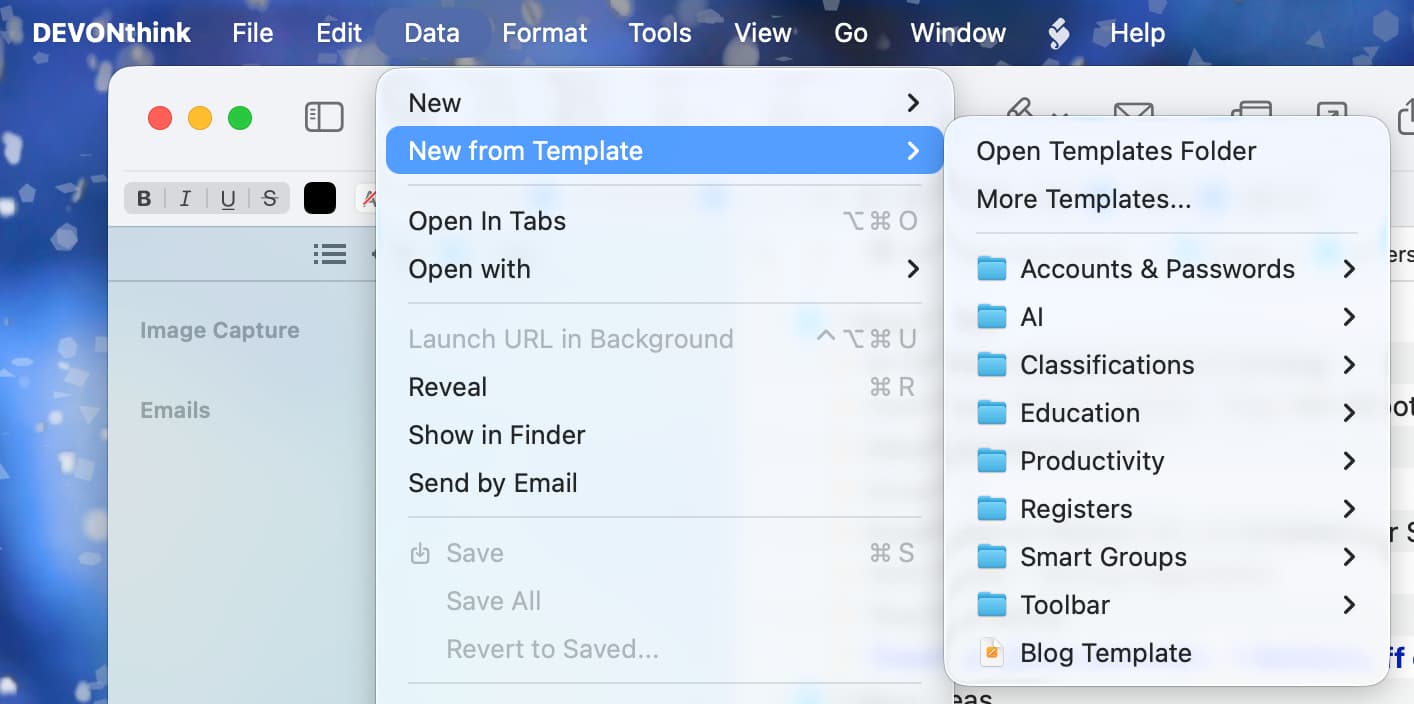Select Show in Finder menu item

click(x=497, y=435)
